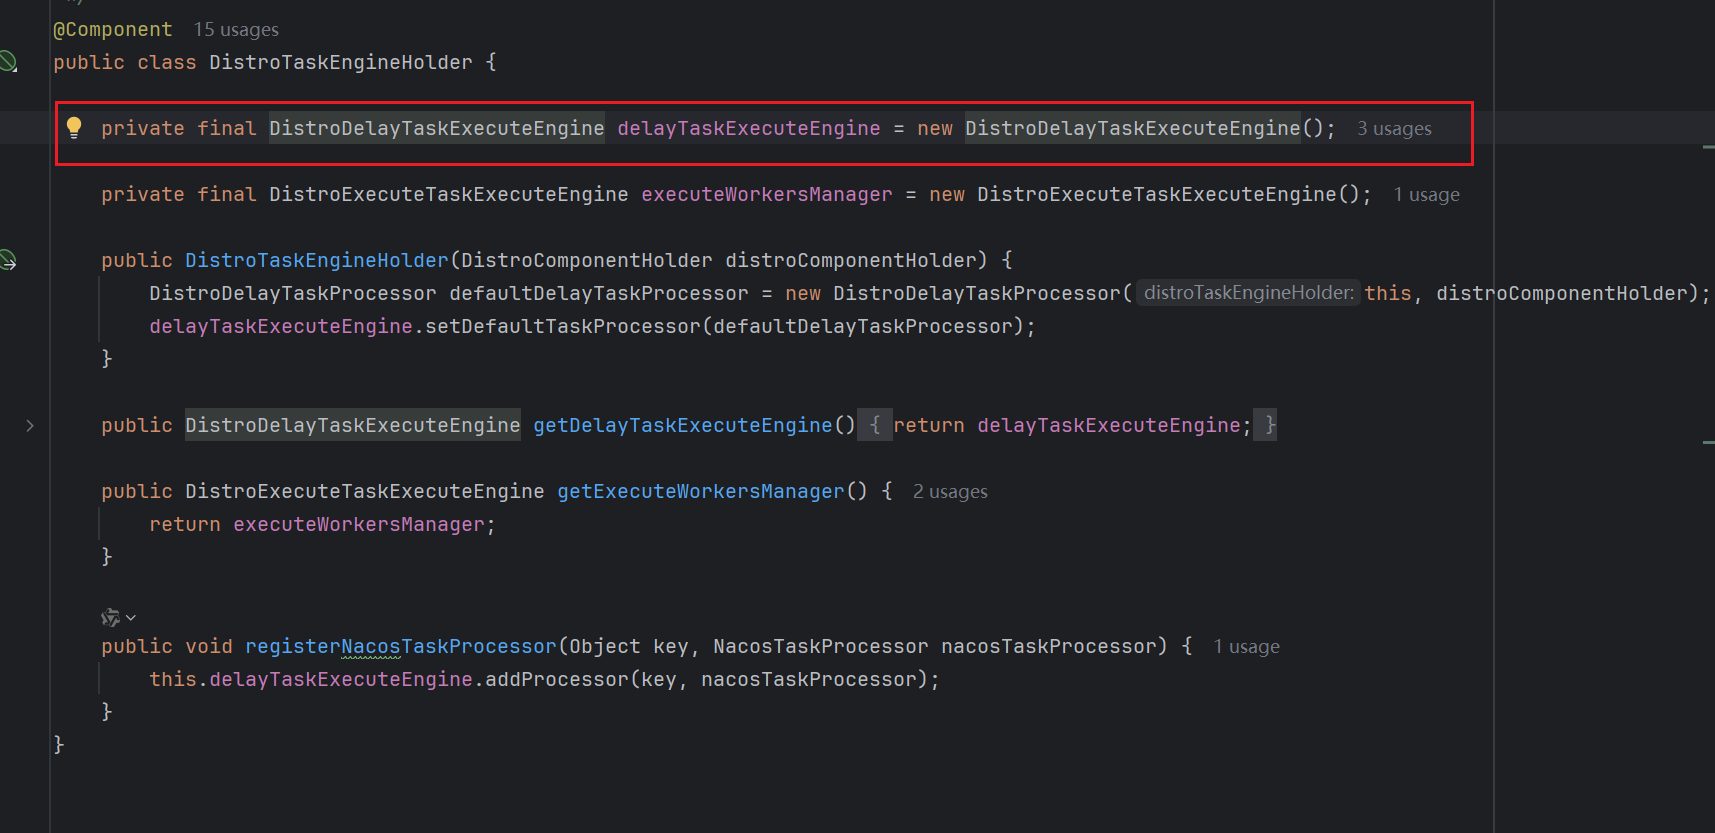Click the DistroTaskEngineHolder constructor name

pyautogui.click(x=316, y=261)
